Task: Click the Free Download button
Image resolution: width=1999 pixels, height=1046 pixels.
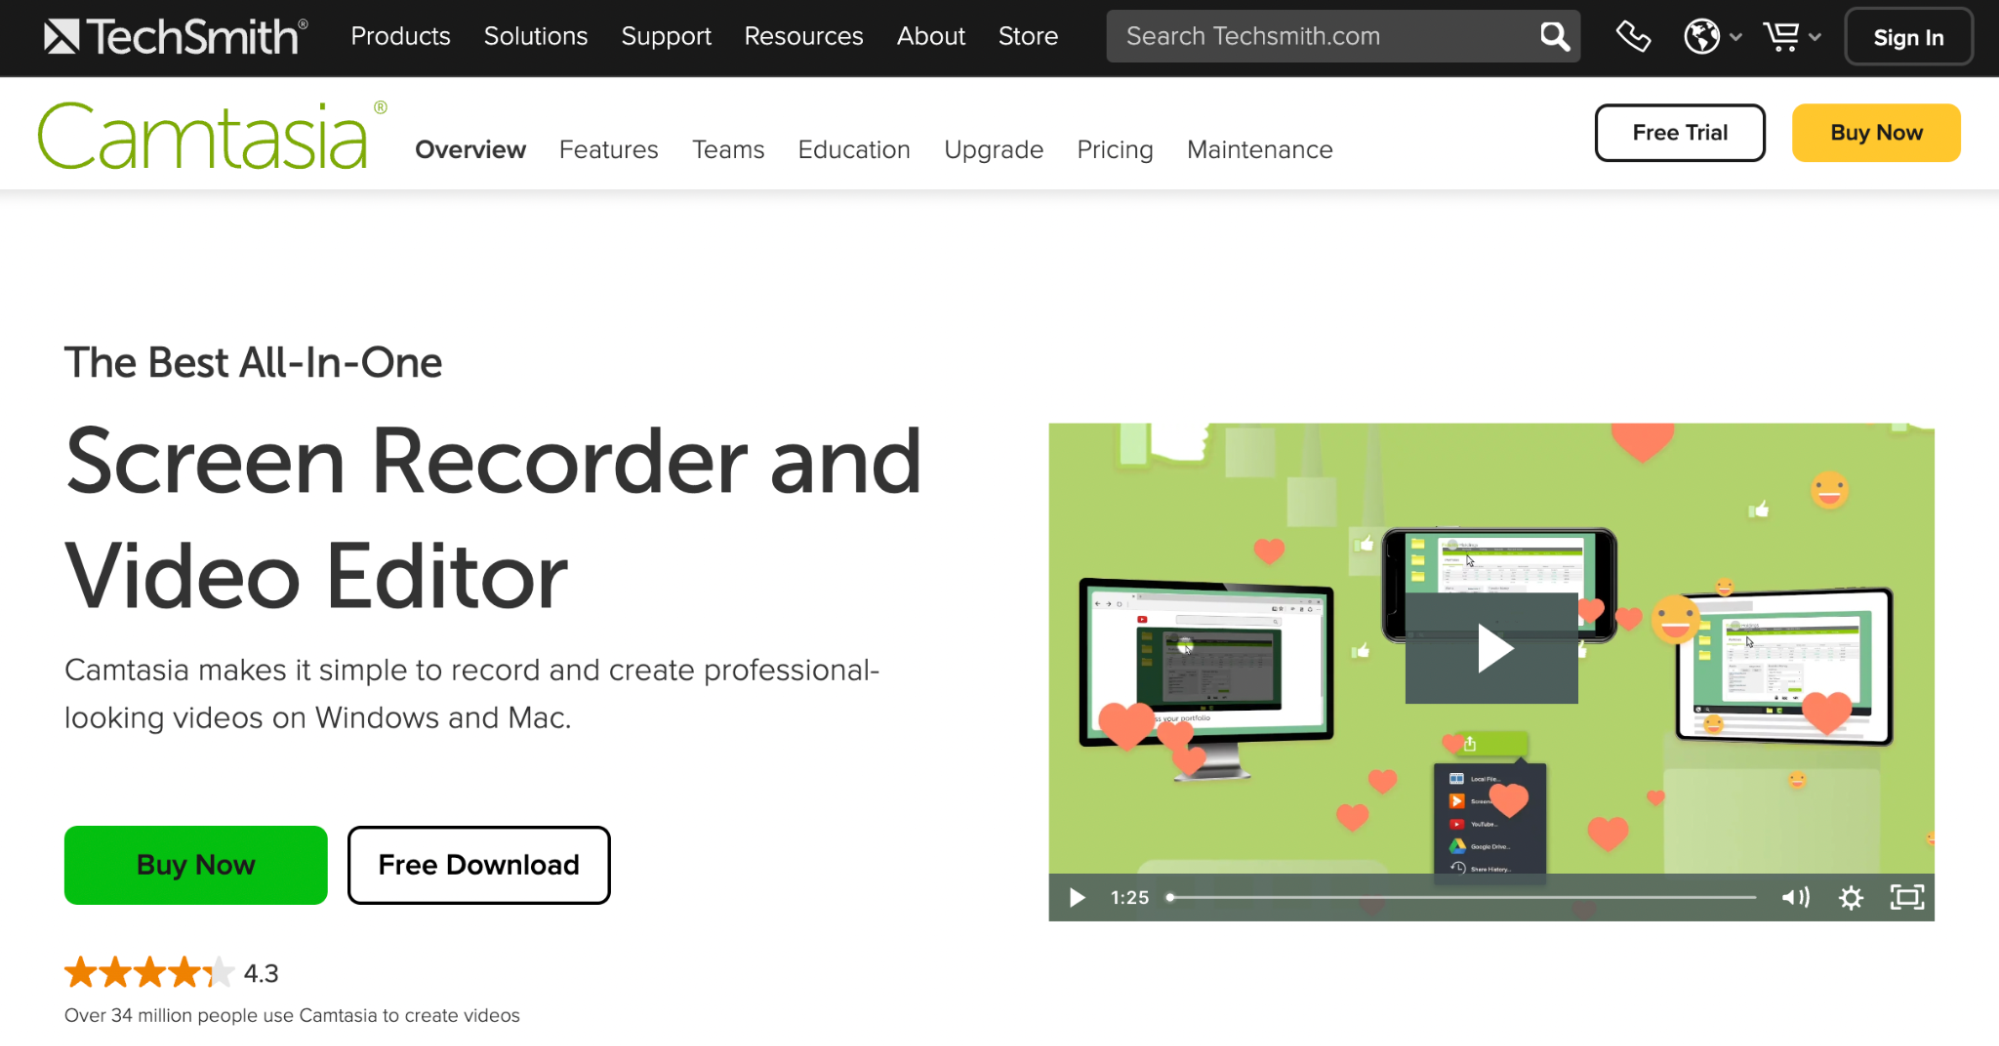Action: tap(478, 864)
